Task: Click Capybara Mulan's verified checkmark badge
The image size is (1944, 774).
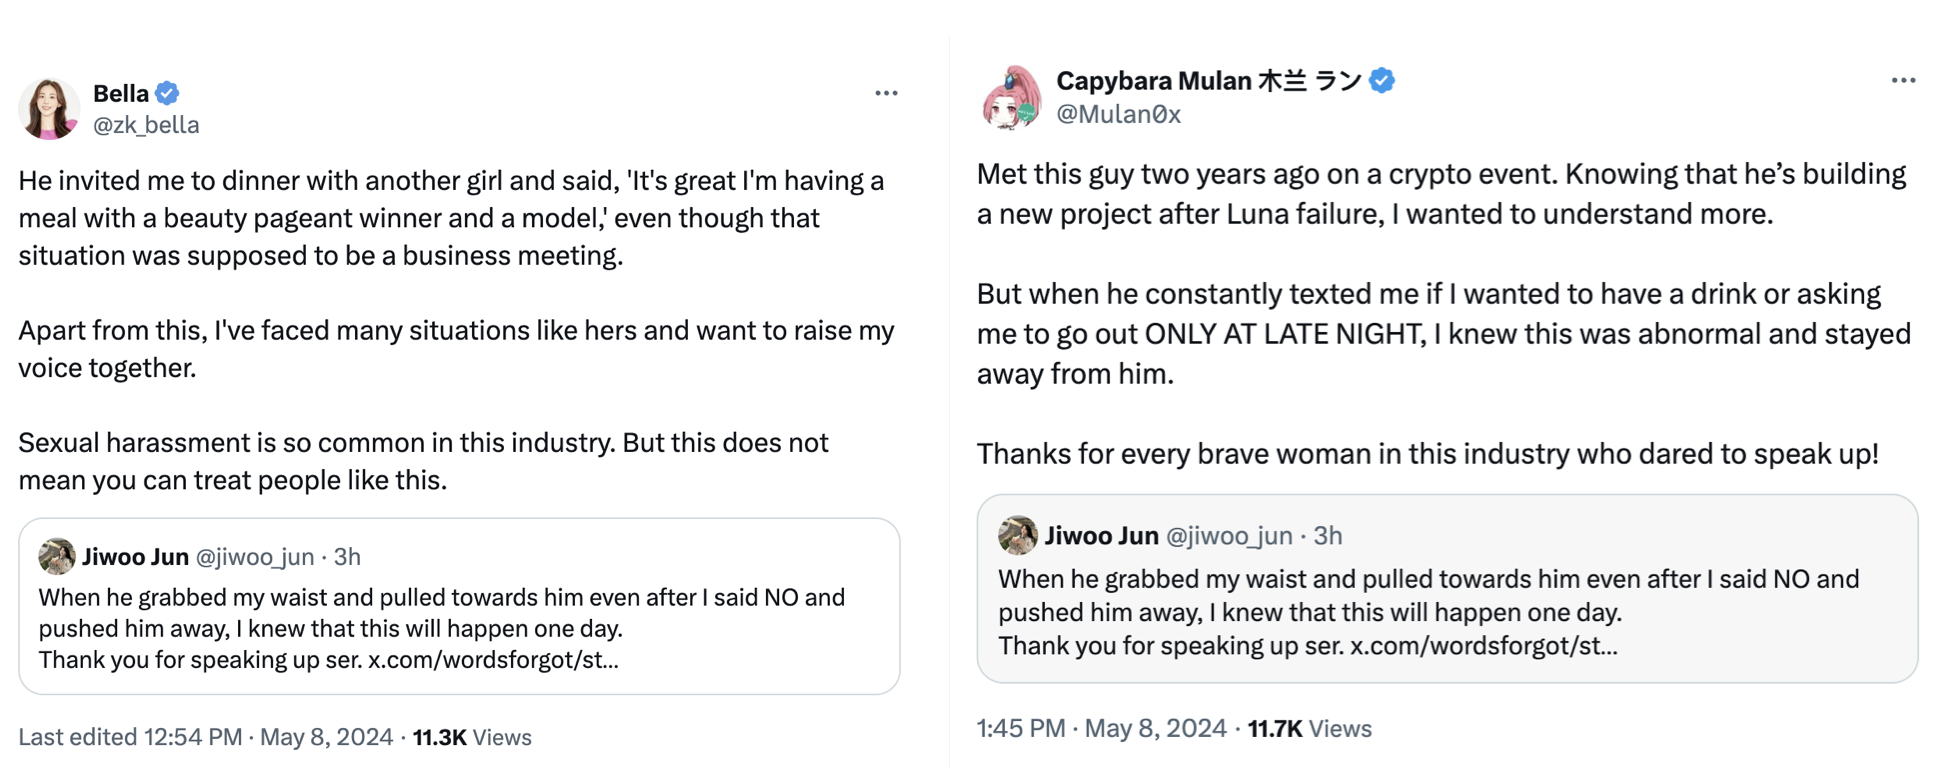Action: 1382,81
